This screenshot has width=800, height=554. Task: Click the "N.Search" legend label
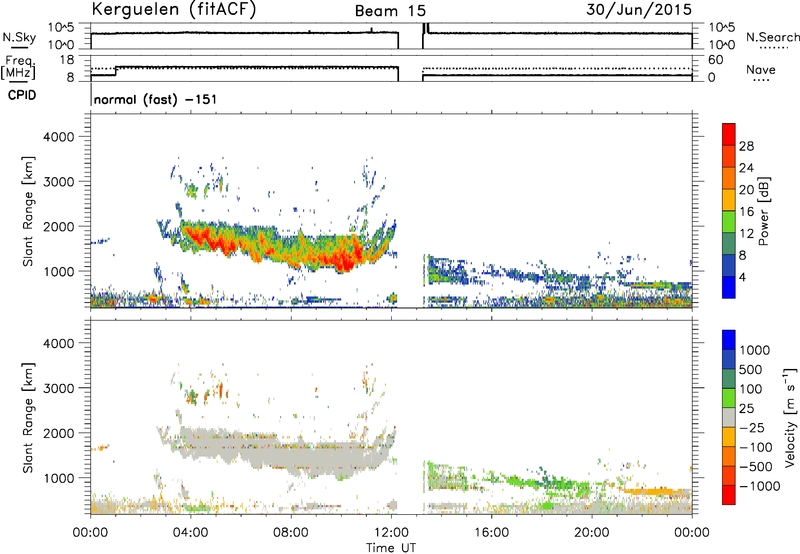(772, 37)
